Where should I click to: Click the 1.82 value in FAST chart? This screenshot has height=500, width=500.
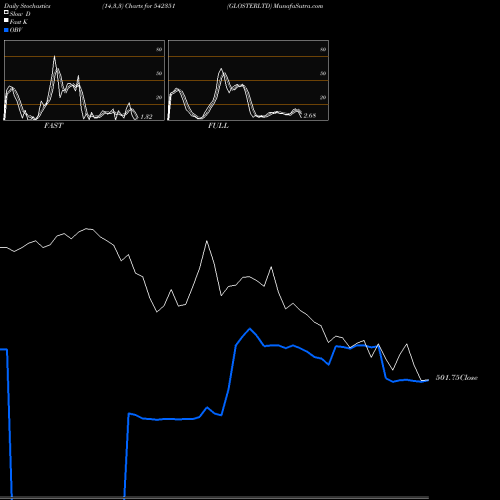146,116
